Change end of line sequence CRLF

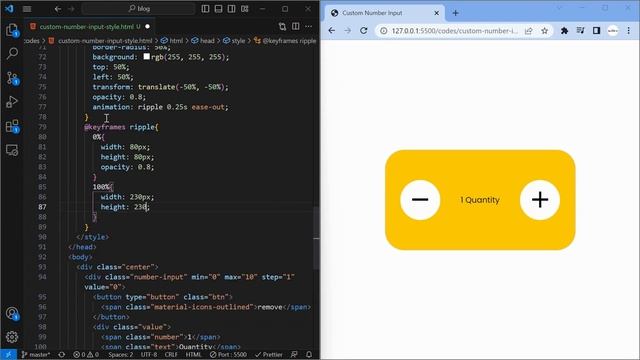click(171, 354)
